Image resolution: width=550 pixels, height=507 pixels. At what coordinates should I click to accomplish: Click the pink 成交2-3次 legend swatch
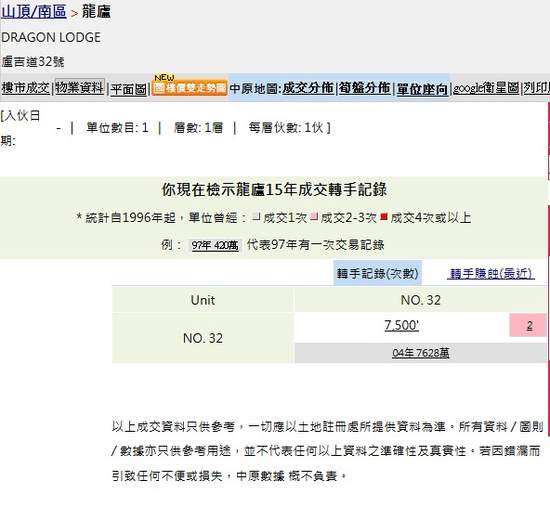314,217
